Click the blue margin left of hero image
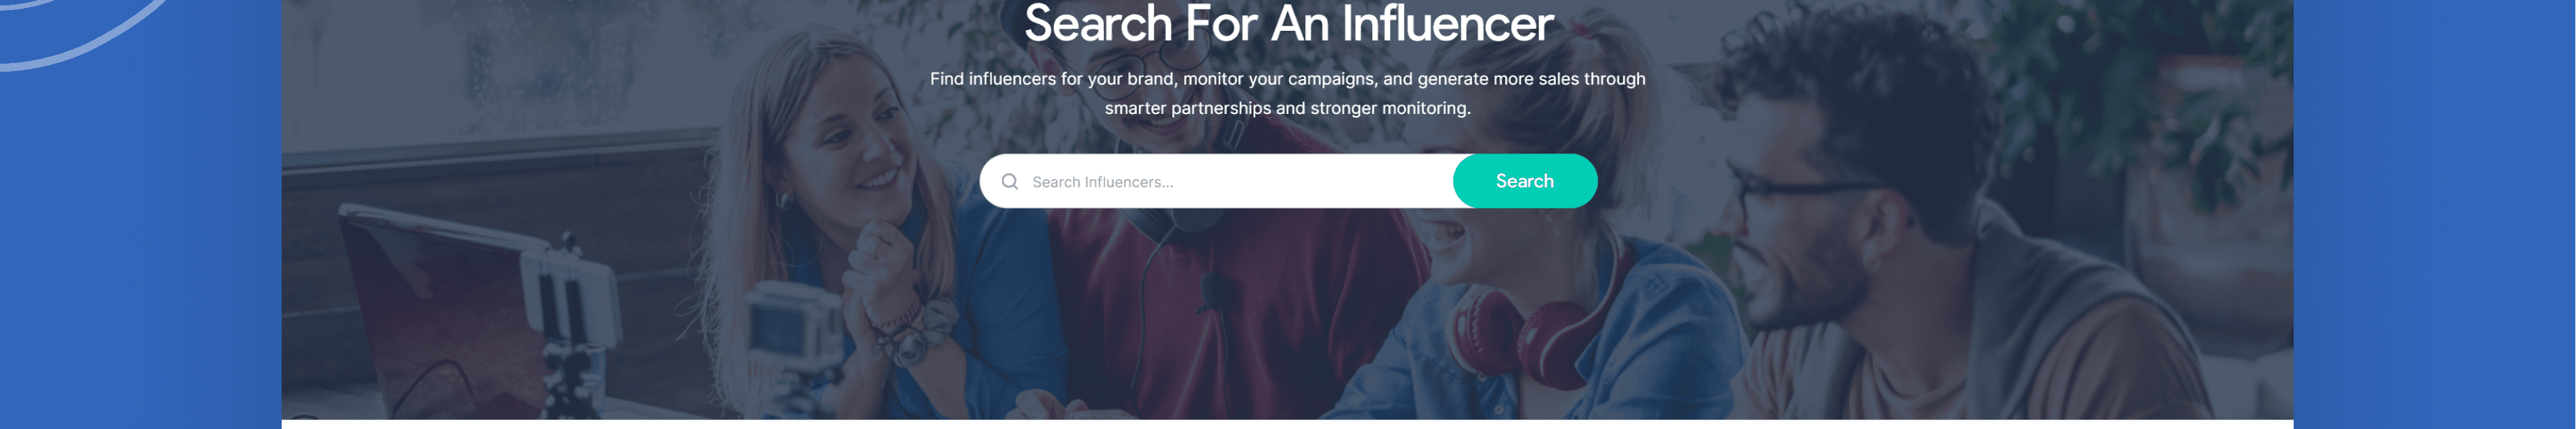The image size is (2576, 429). 140,250
